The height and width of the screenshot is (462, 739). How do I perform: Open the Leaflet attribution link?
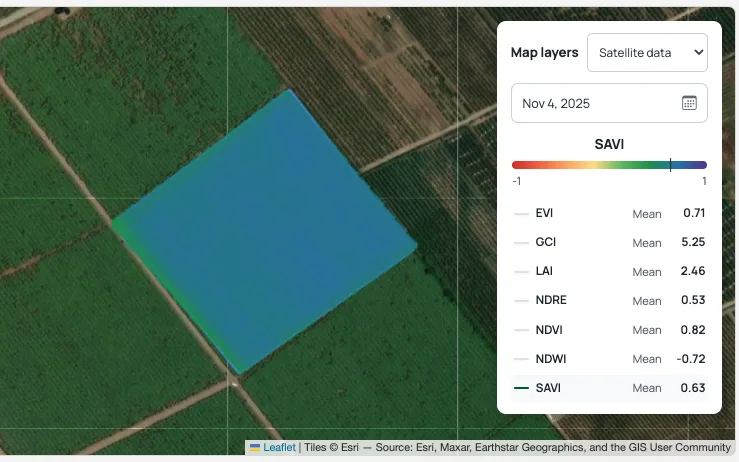click(279, 447)
